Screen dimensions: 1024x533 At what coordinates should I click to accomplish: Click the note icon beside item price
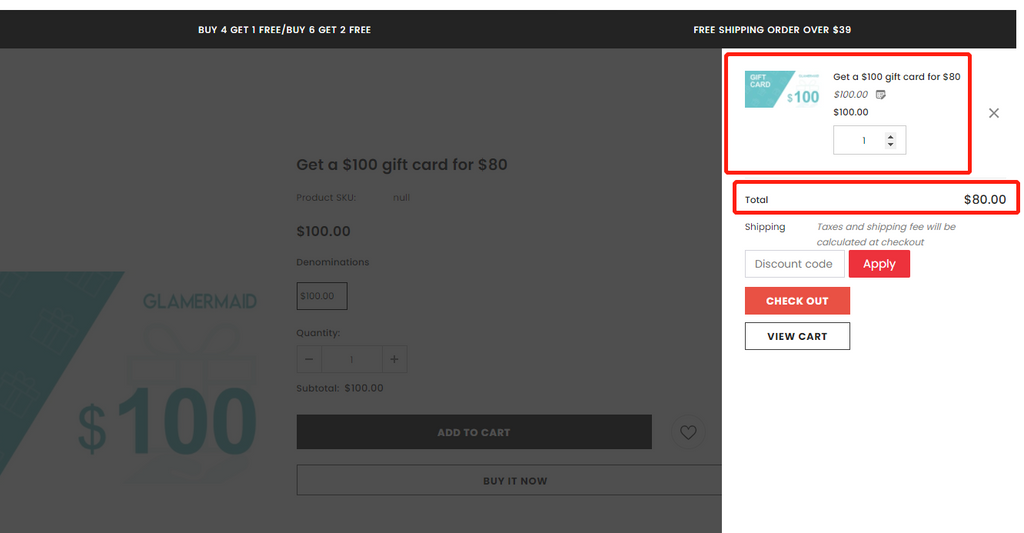[880, 95]
